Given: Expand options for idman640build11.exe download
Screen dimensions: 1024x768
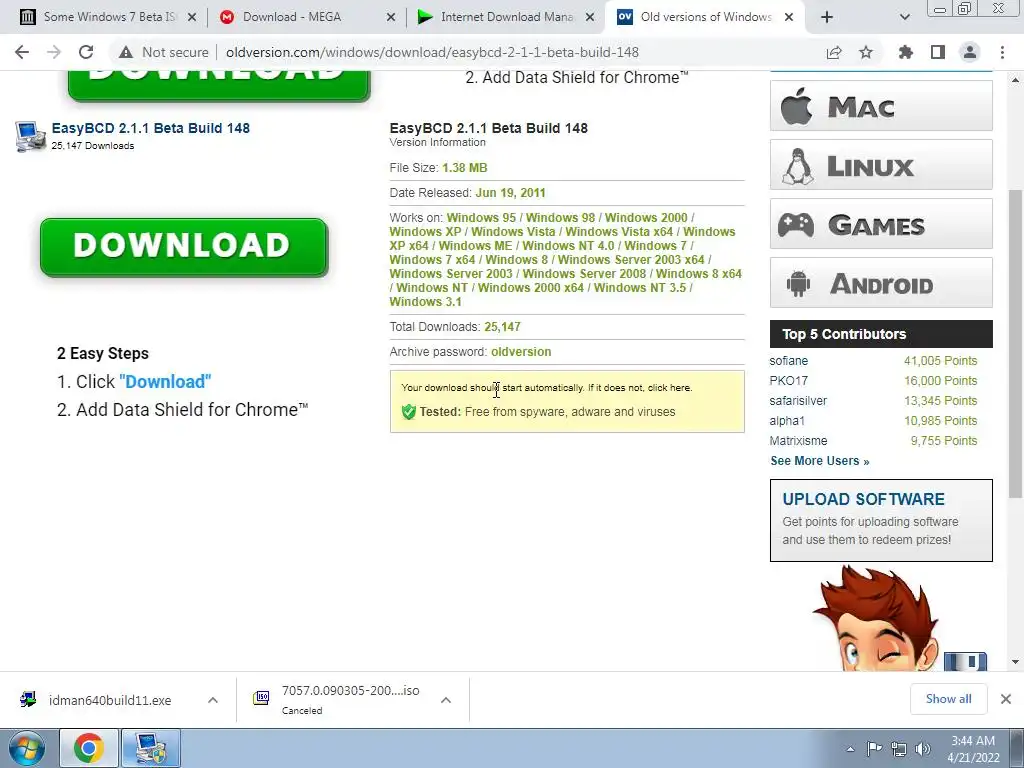Looking at the screenshot, I should tap(213, 700).
